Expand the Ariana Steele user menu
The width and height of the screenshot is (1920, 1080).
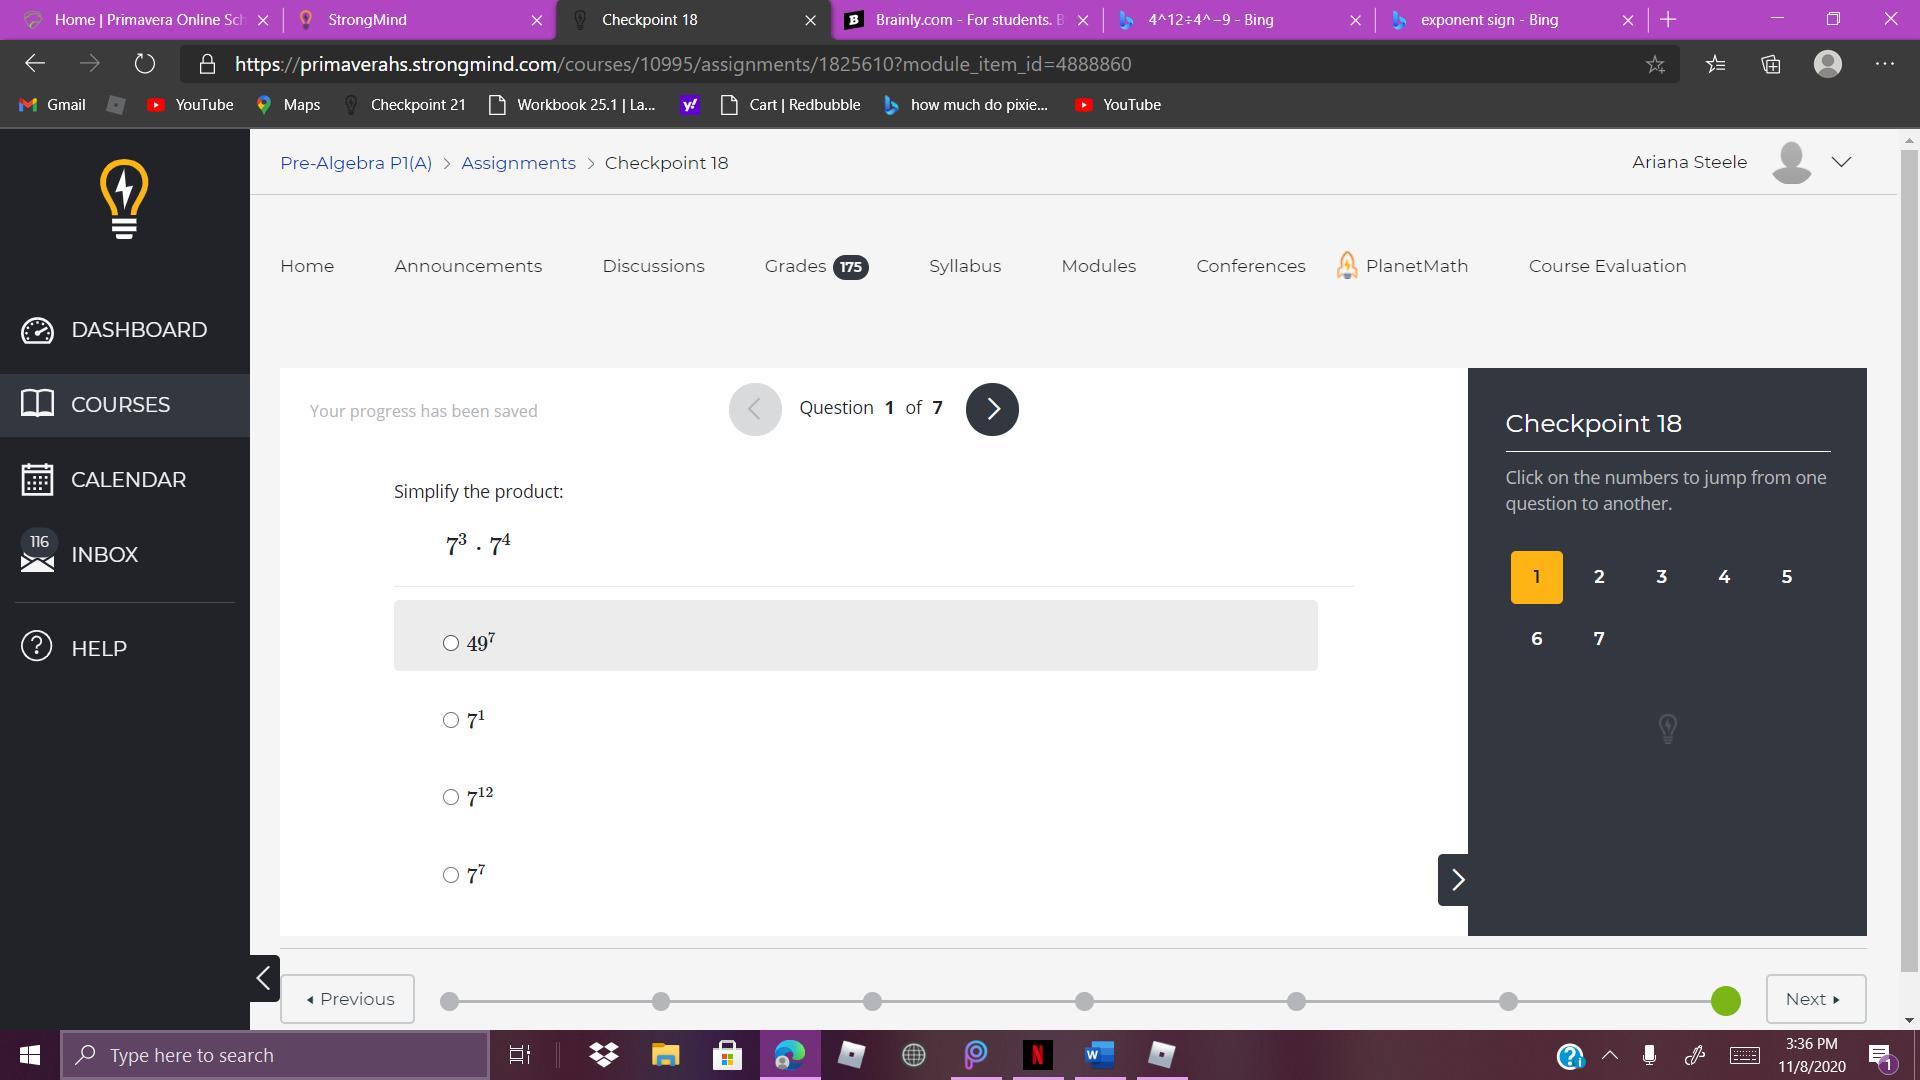click(1841, 162)
